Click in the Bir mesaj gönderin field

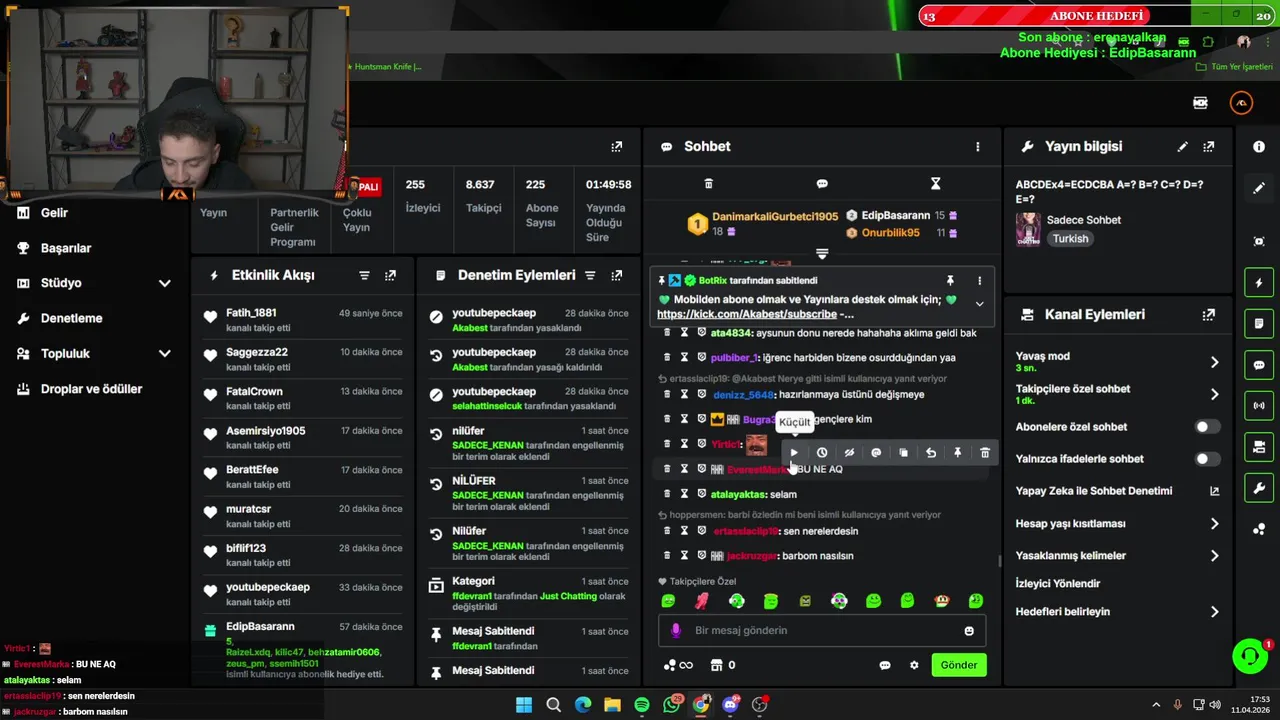coord(822,631)
